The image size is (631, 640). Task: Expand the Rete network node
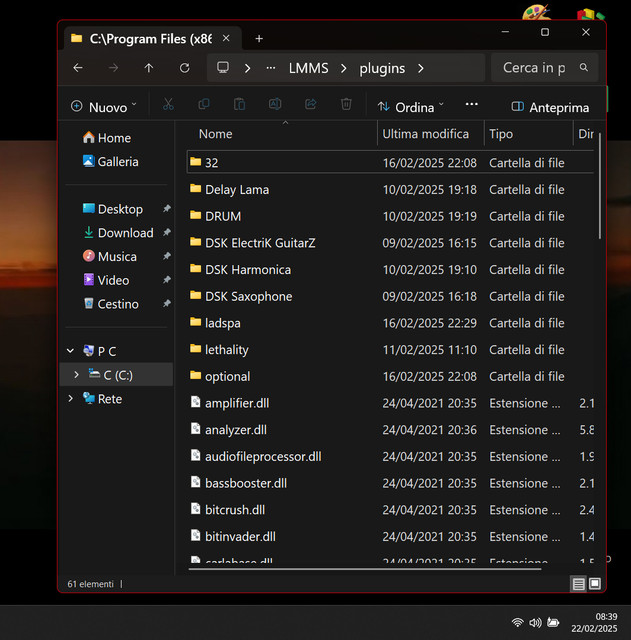[x=71, y=398]
